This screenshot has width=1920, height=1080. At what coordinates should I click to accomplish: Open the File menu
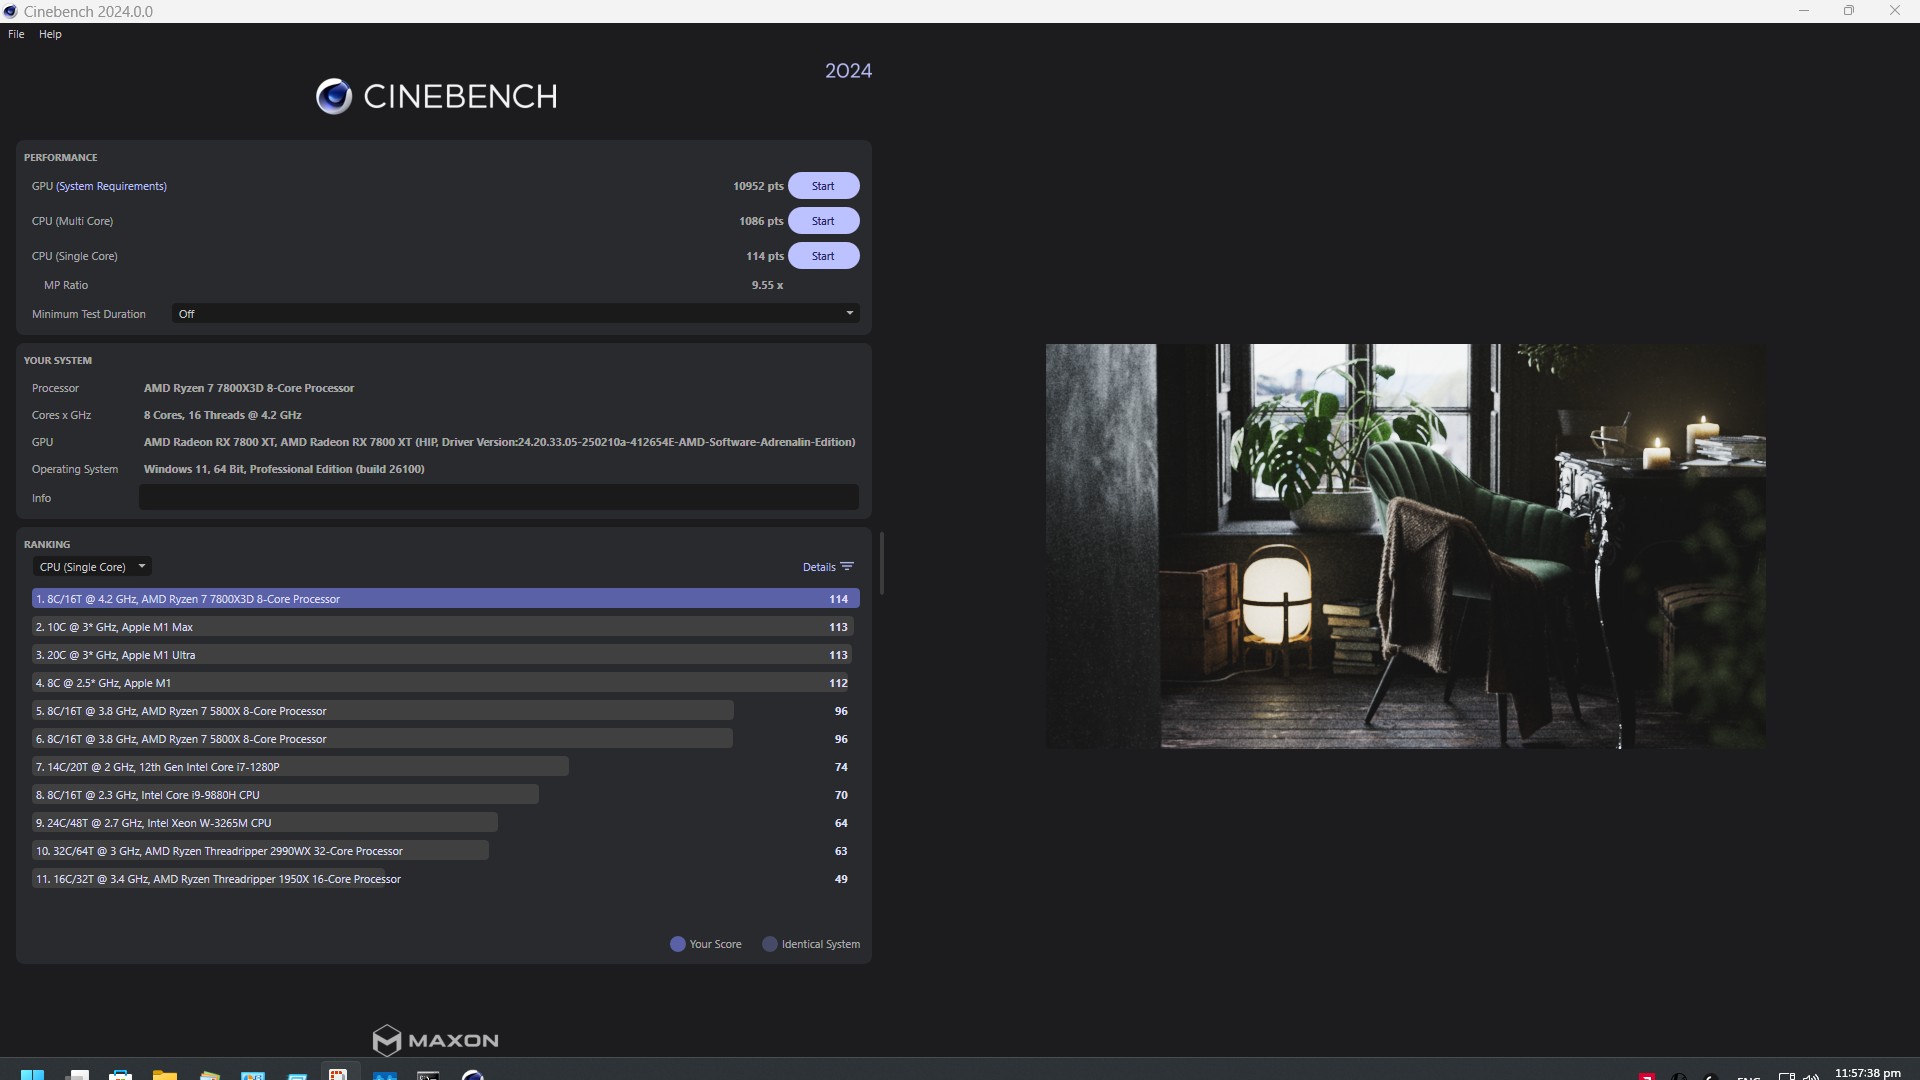pos(16,34)
